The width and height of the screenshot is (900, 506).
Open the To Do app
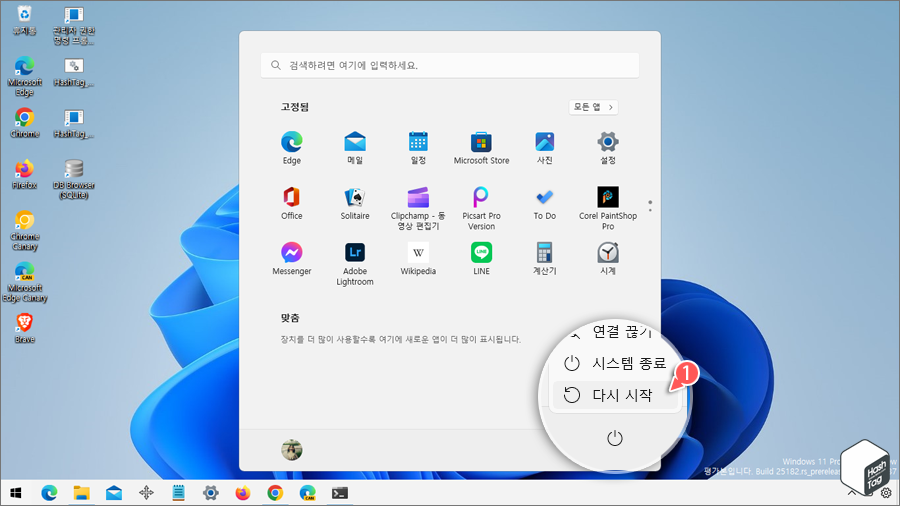pyautogui.click(x=545, y=204)
